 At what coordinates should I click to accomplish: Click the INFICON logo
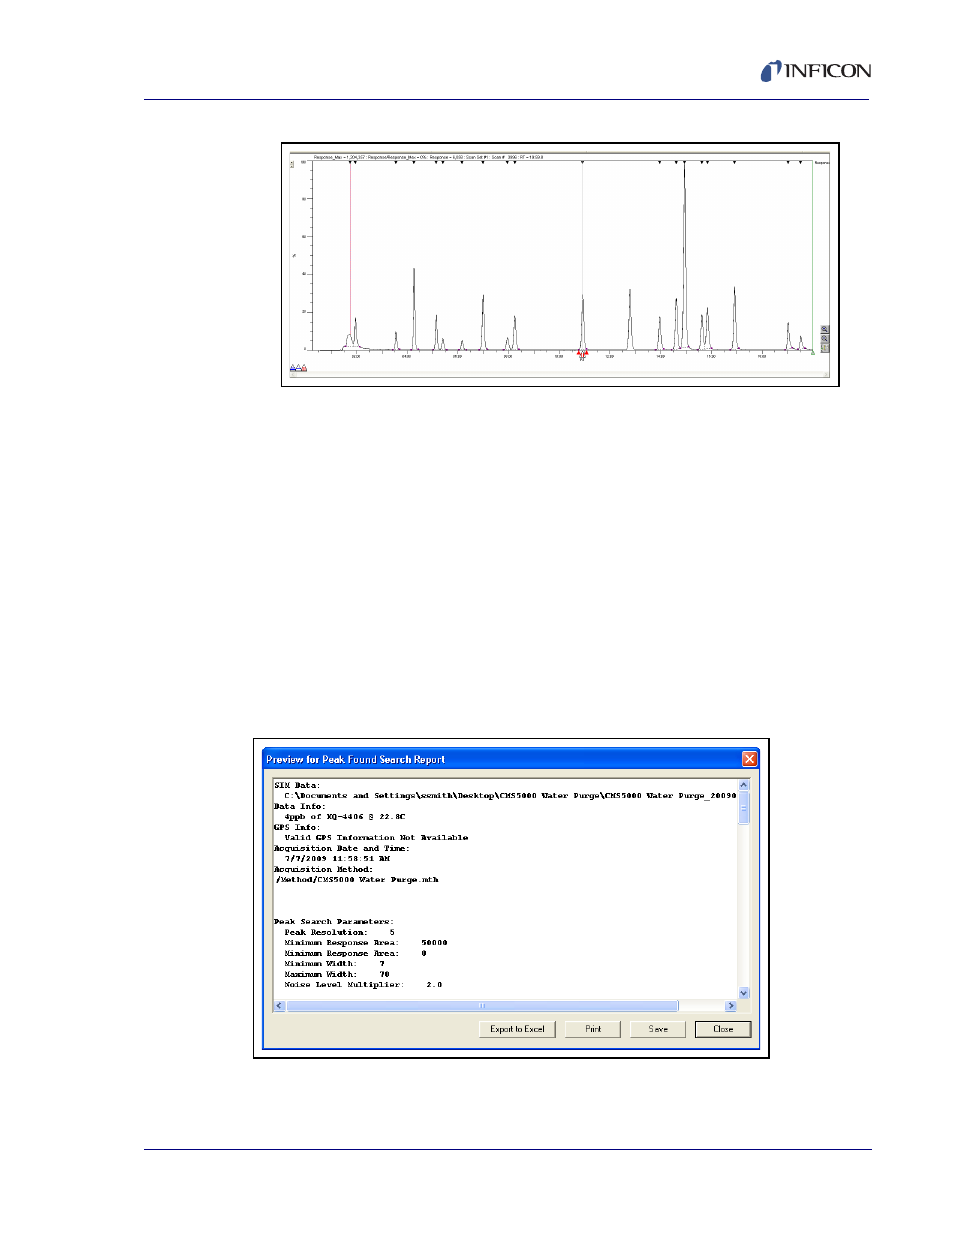(815, 71)
